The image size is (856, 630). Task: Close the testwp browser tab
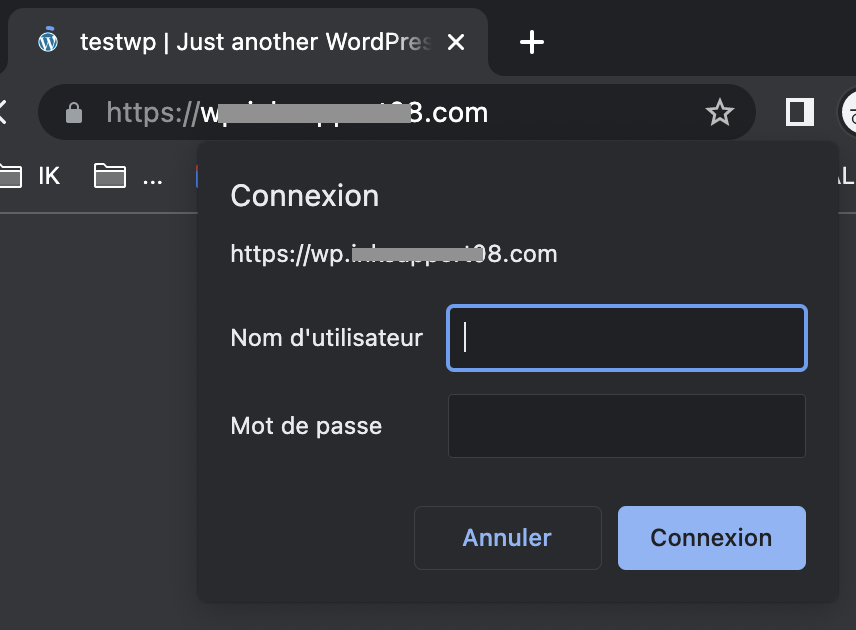tap(456, 42)
